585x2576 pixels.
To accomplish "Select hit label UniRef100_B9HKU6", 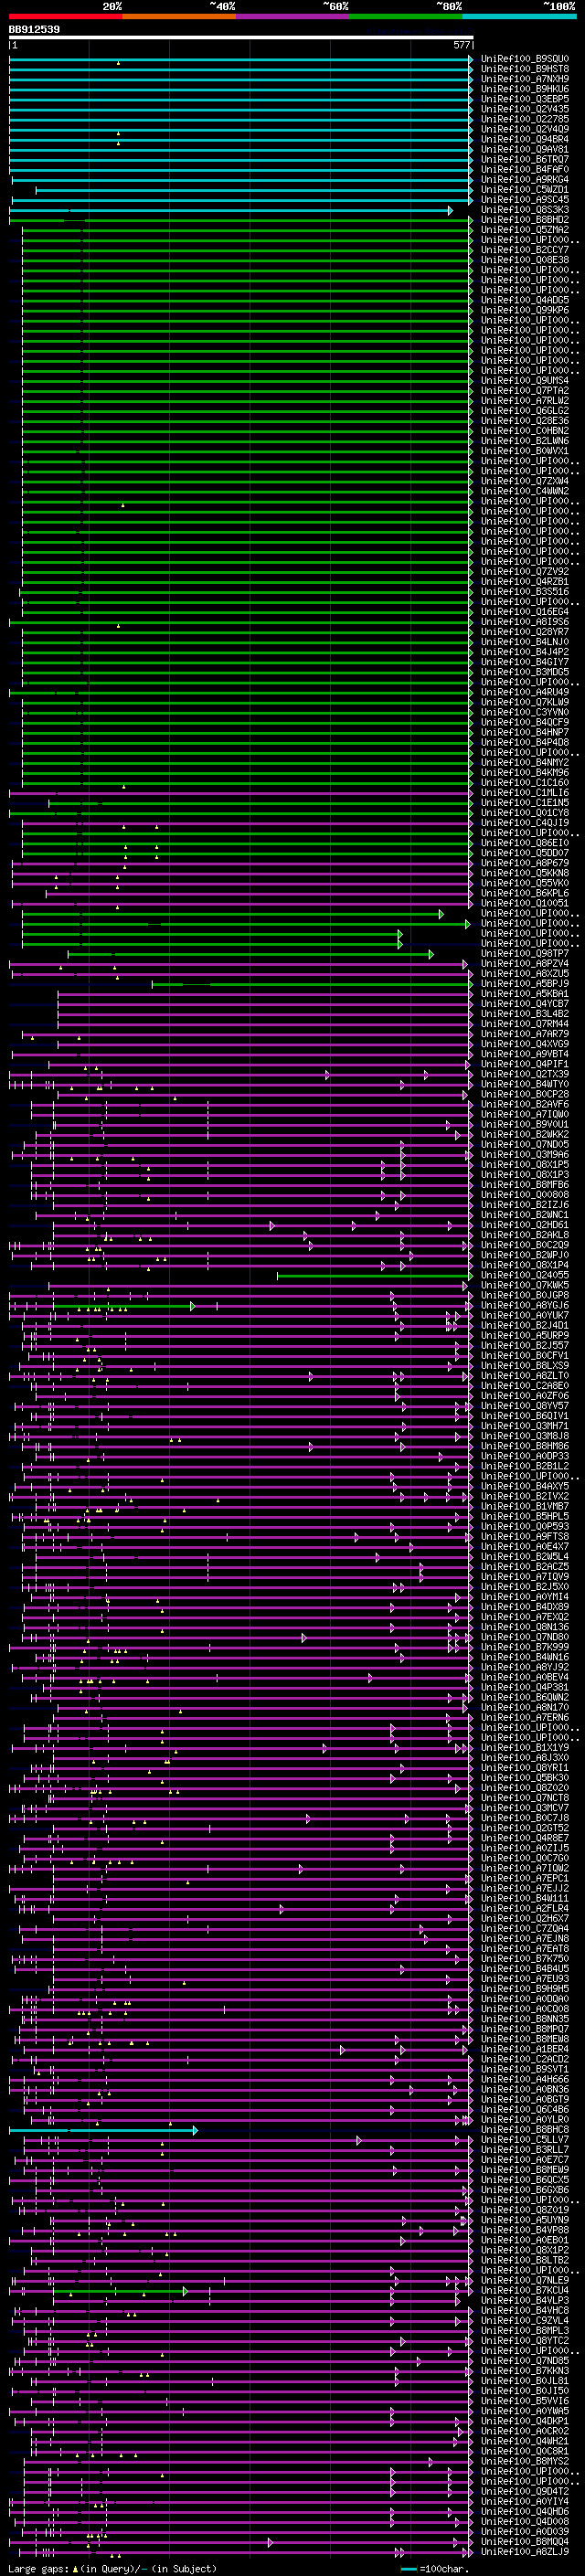I will (x=525, y=89).
